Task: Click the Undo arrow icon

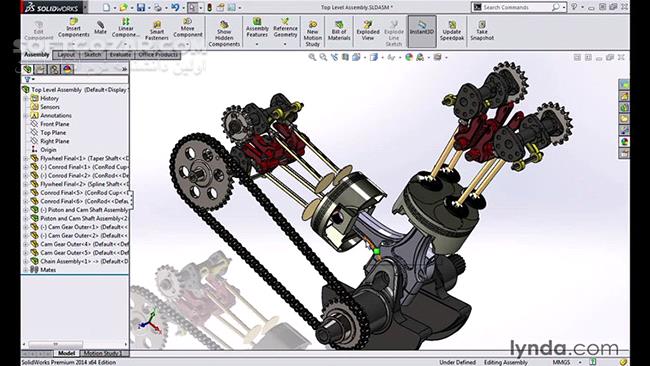Action: (175, 7)
